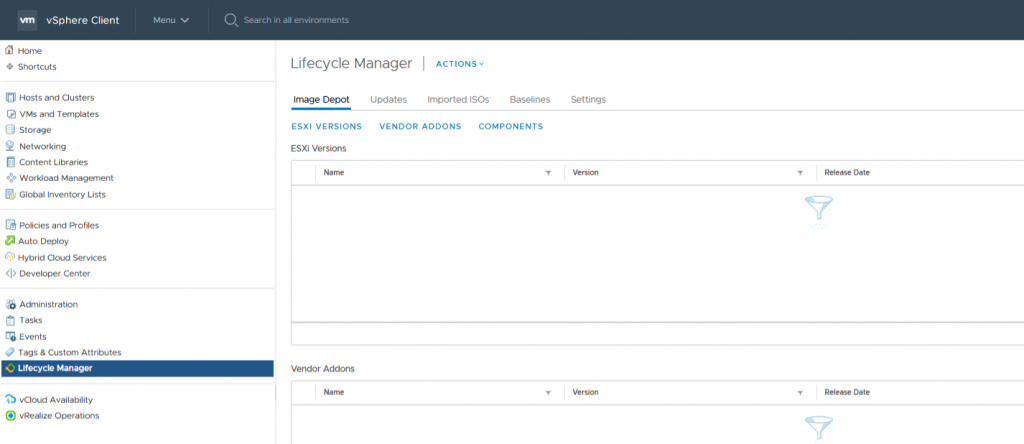Click the Developer Center code icon

10,274
